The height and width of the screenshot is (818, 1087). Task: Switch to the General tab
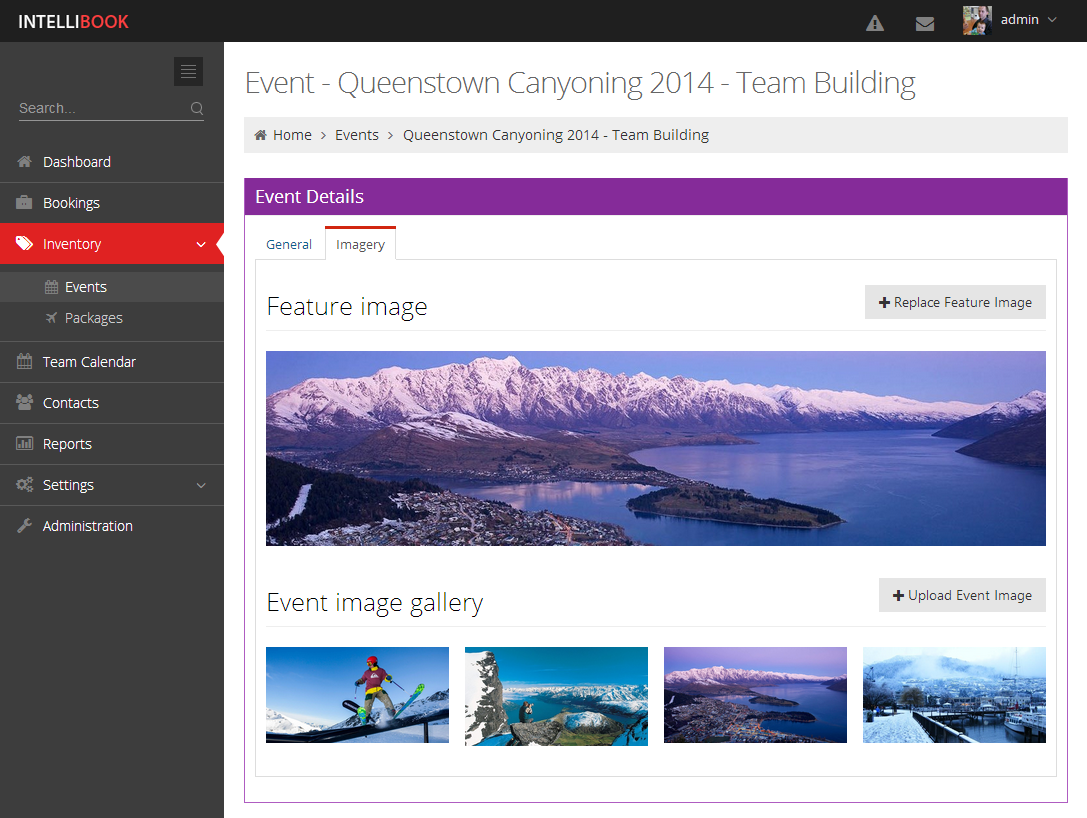(289, 245)
